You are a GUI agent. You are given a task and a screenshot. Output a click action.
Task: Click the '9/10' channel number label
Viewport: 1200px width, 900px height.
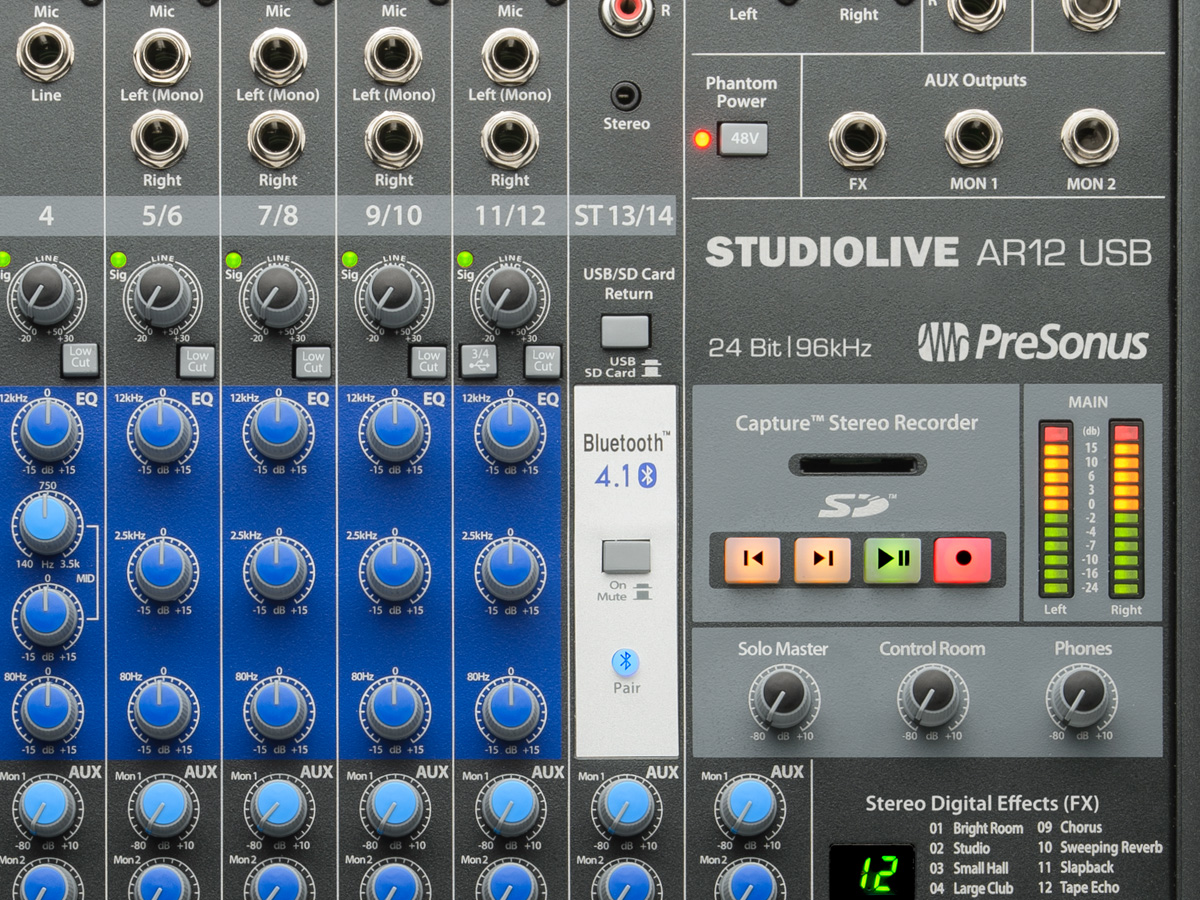394,216
